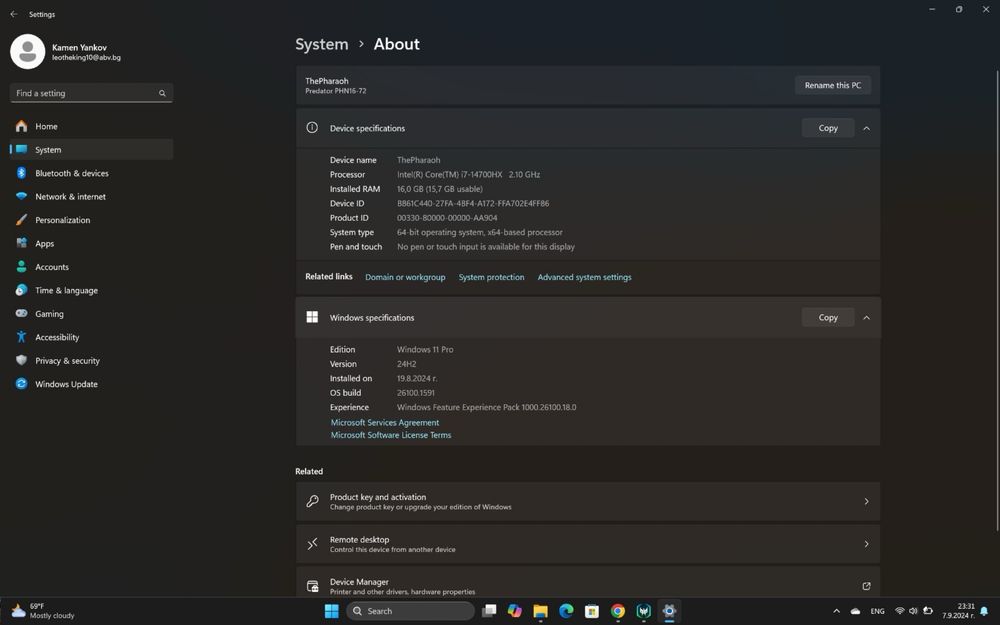Image resolution: width=1000 pixels, height=625 pixels.
Task: Click the Apps icon in sidebar
Action: tap(21, 243)
